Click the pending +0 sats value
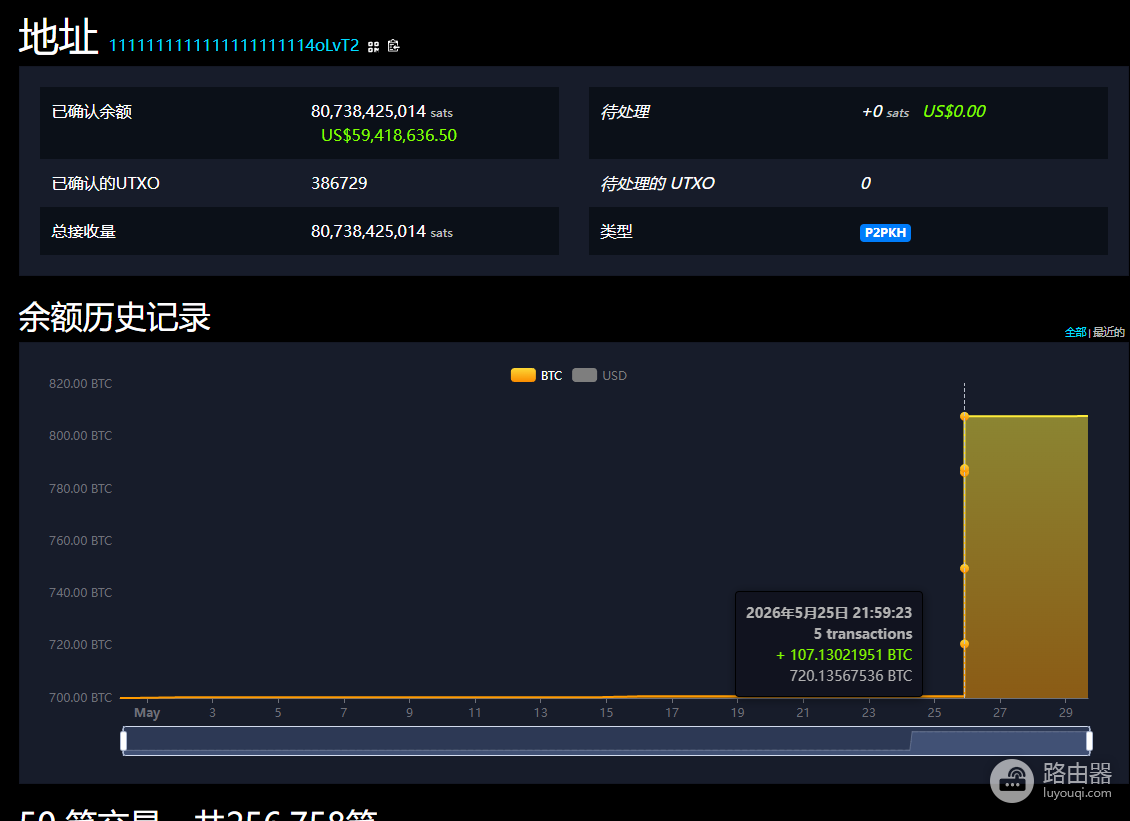Screen dimensions: 1130x821 point(885,112)
